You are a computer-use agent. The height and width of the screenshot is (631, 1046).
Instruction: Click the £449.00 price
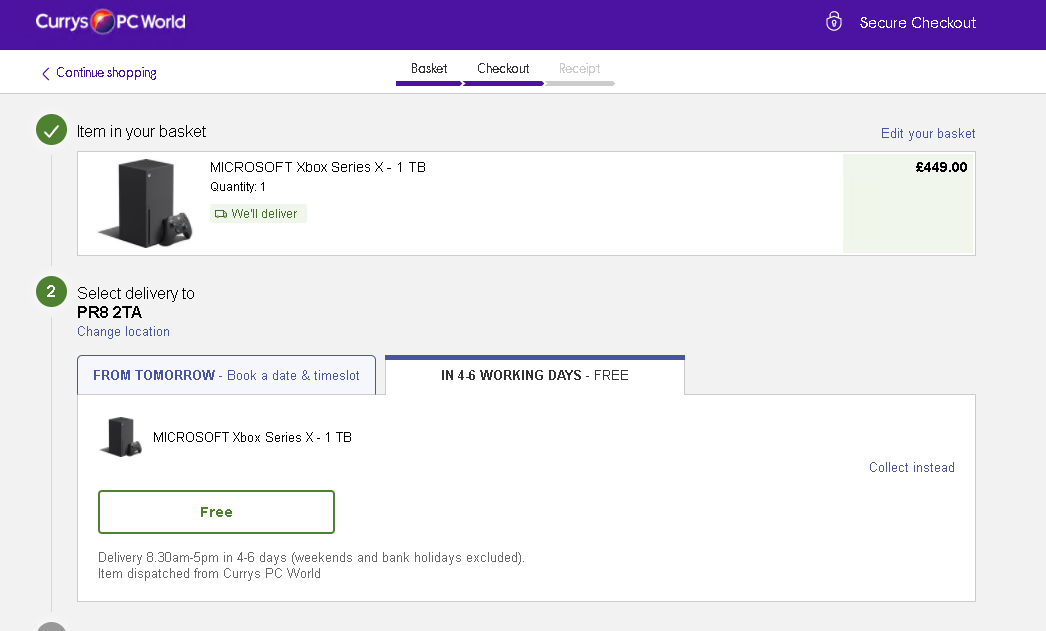point(941,167)
